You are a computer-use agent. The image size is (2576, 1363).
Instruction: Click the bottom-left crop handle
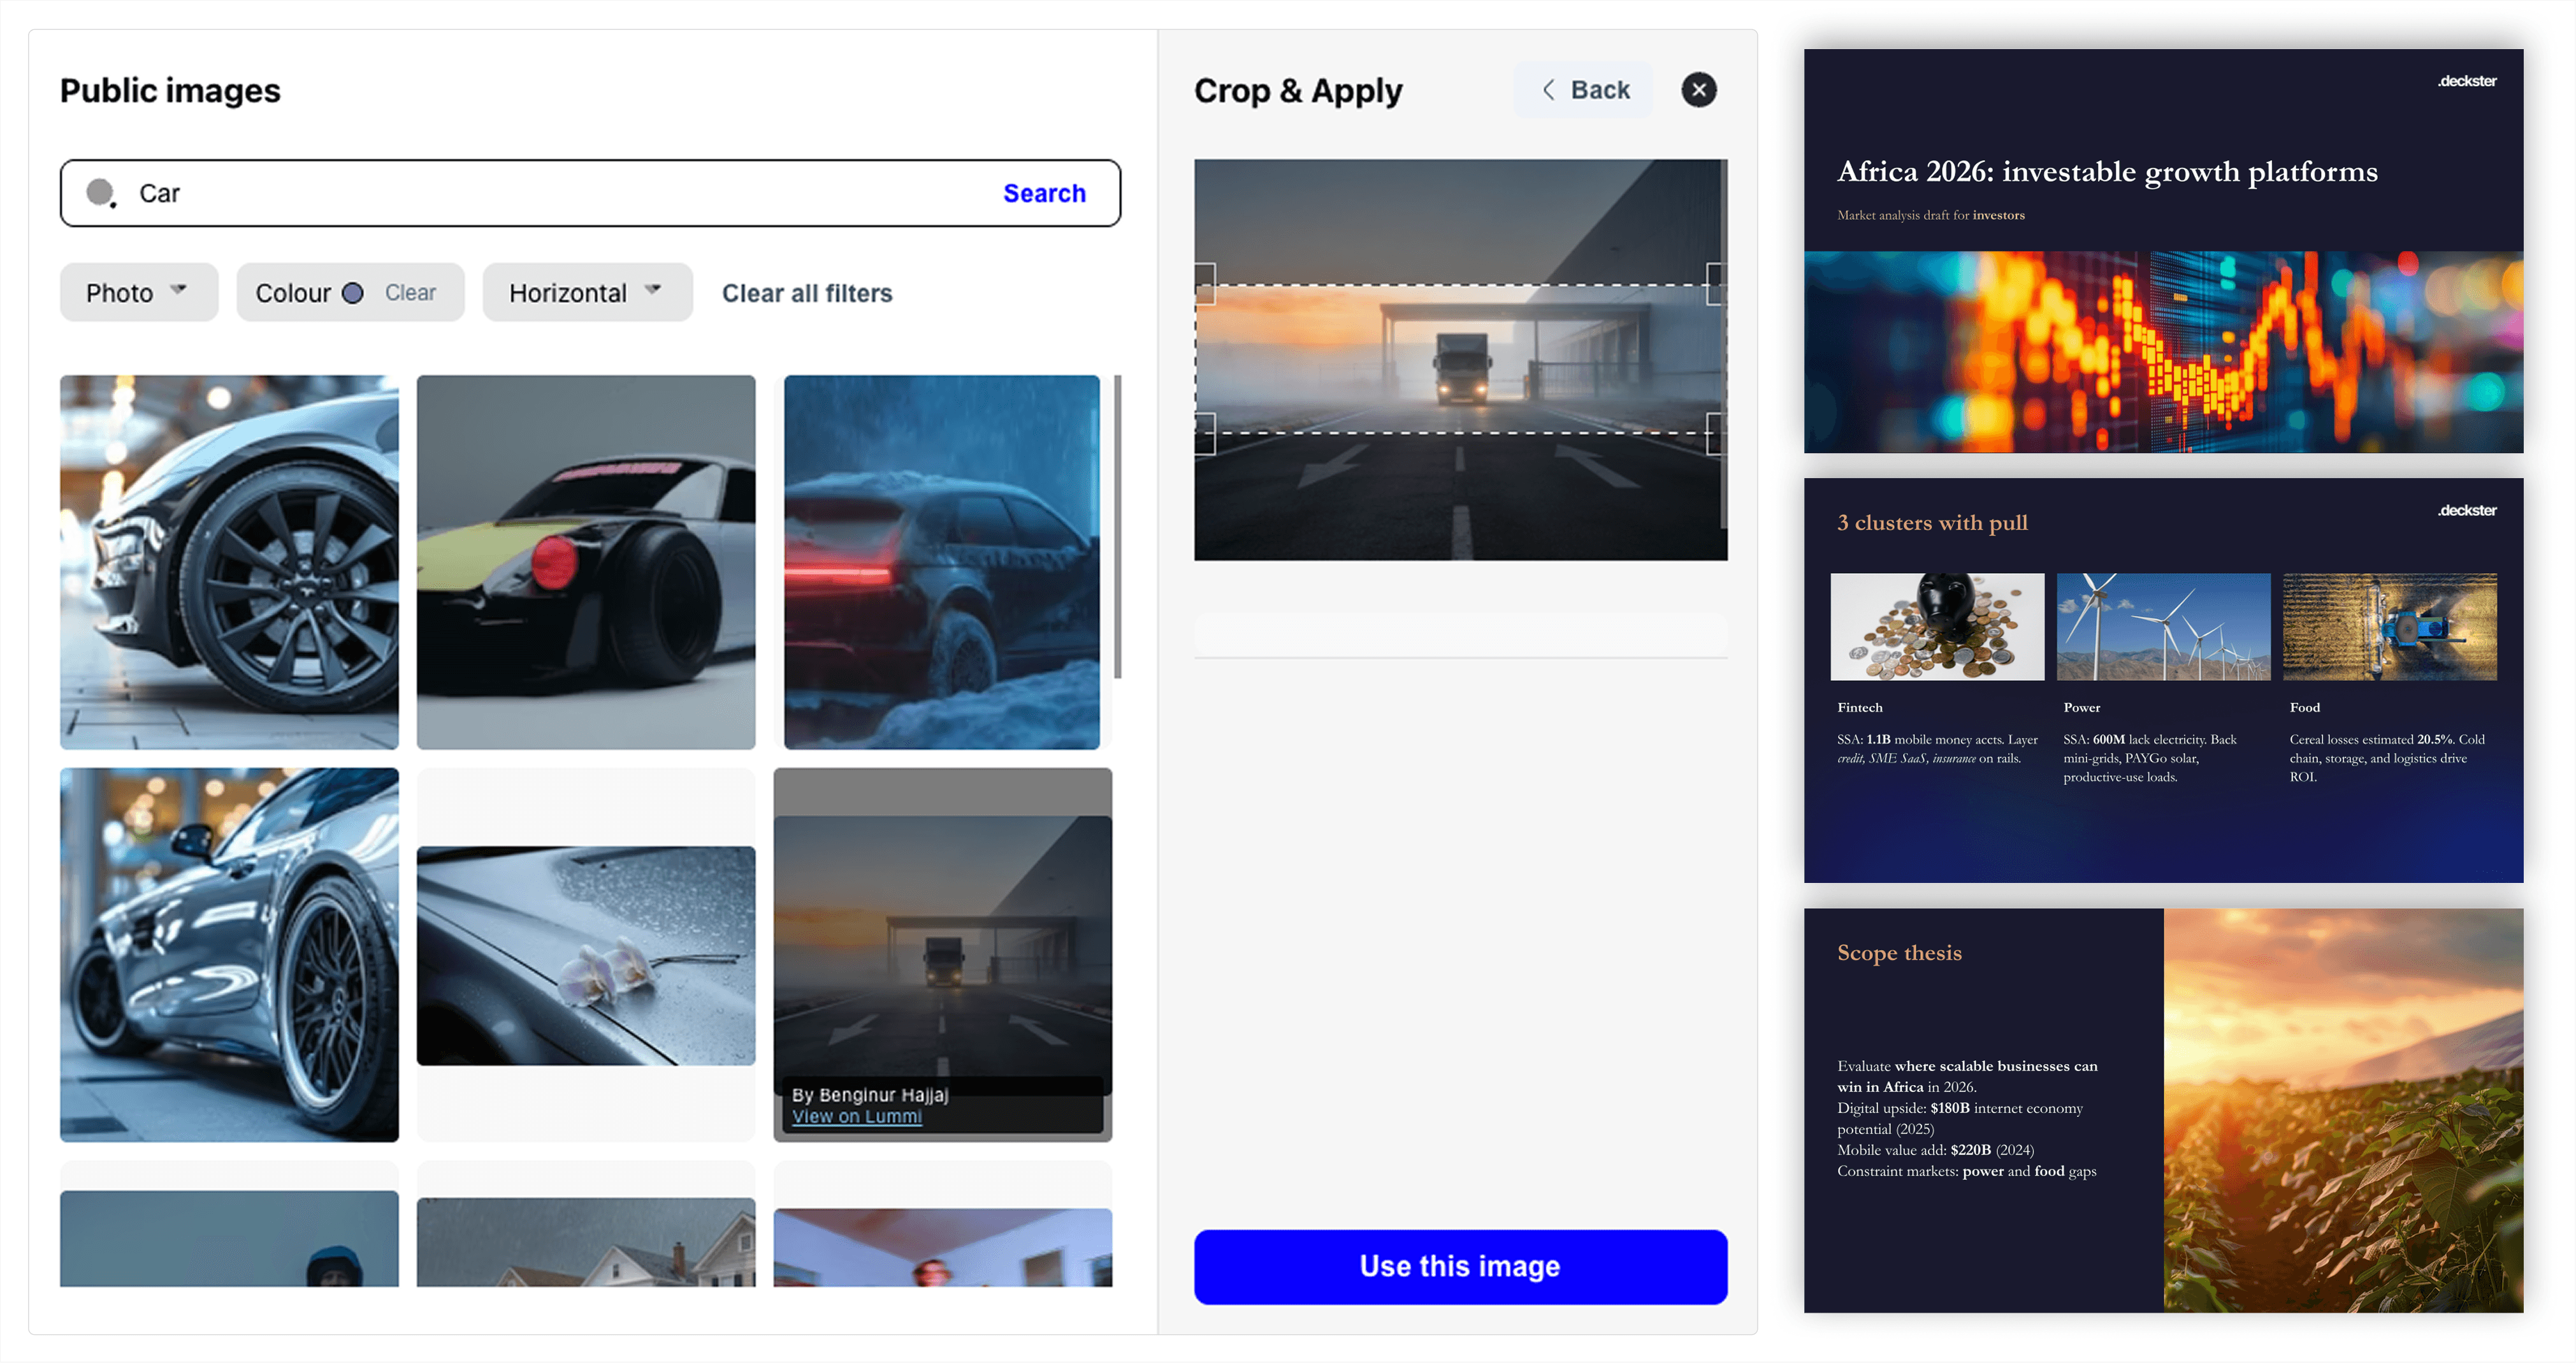(x=1205, y=434)
